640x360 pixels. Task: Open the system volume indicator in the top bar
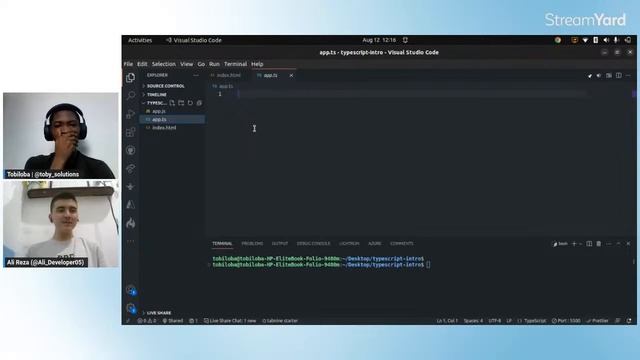click(x=606, y=40)
